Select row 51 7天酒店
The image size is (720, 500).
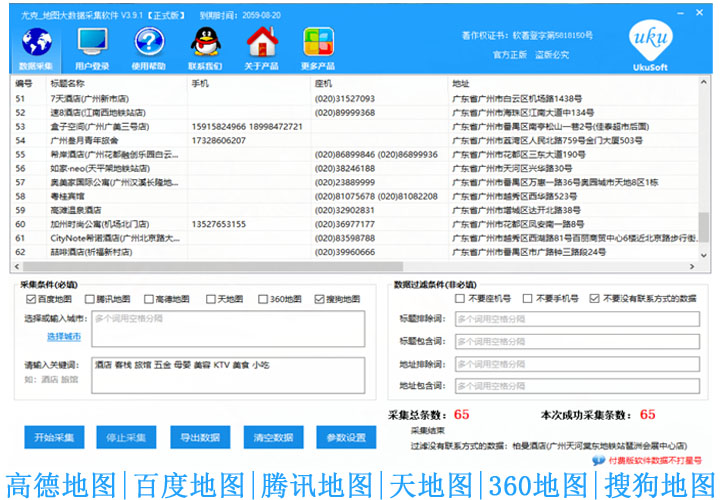pyautogui.click(x=354, y=99)
